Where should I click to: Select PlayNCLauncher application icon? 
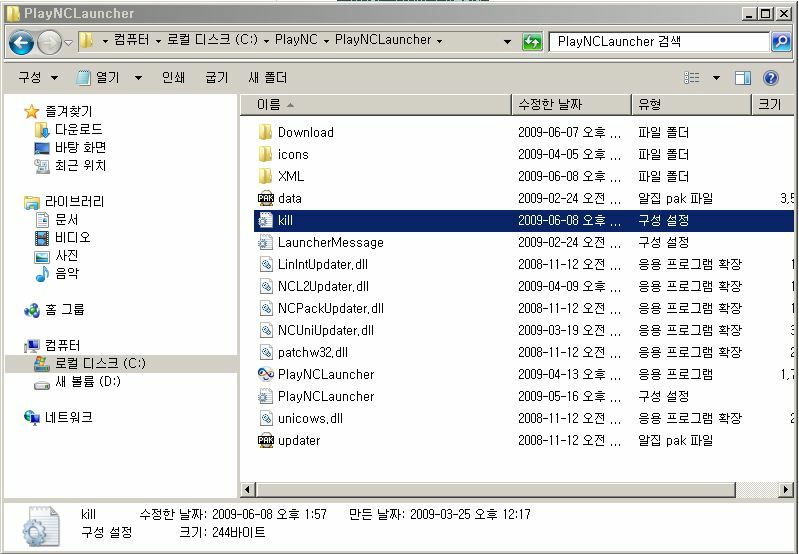pos(265,374)
